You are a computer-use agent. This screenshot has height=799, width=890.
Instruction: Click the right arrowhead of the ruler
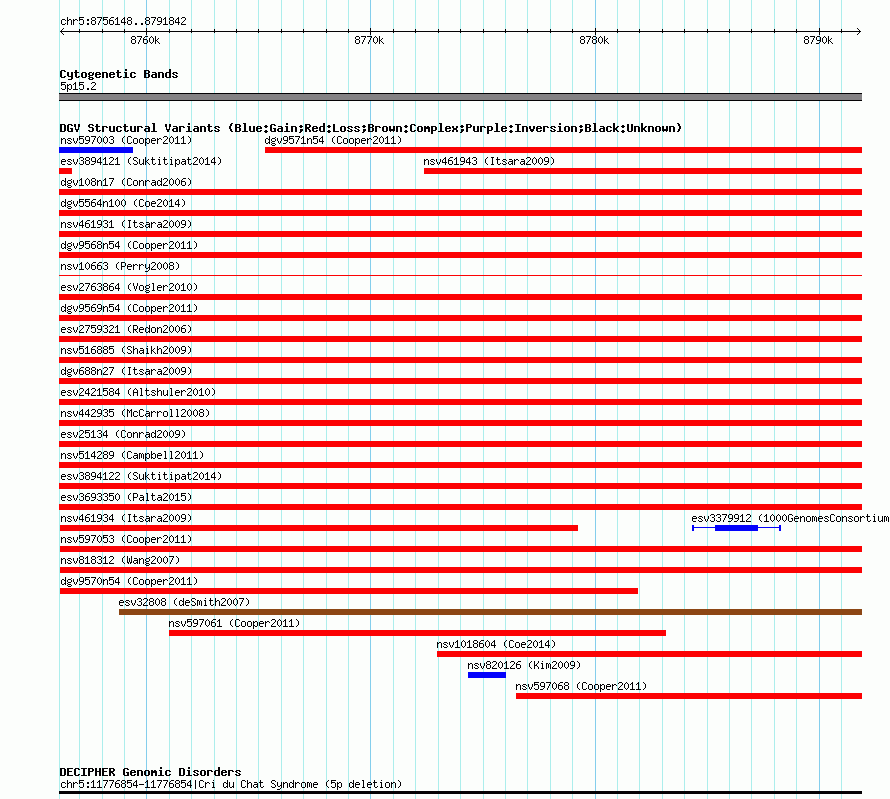(859, 32)
